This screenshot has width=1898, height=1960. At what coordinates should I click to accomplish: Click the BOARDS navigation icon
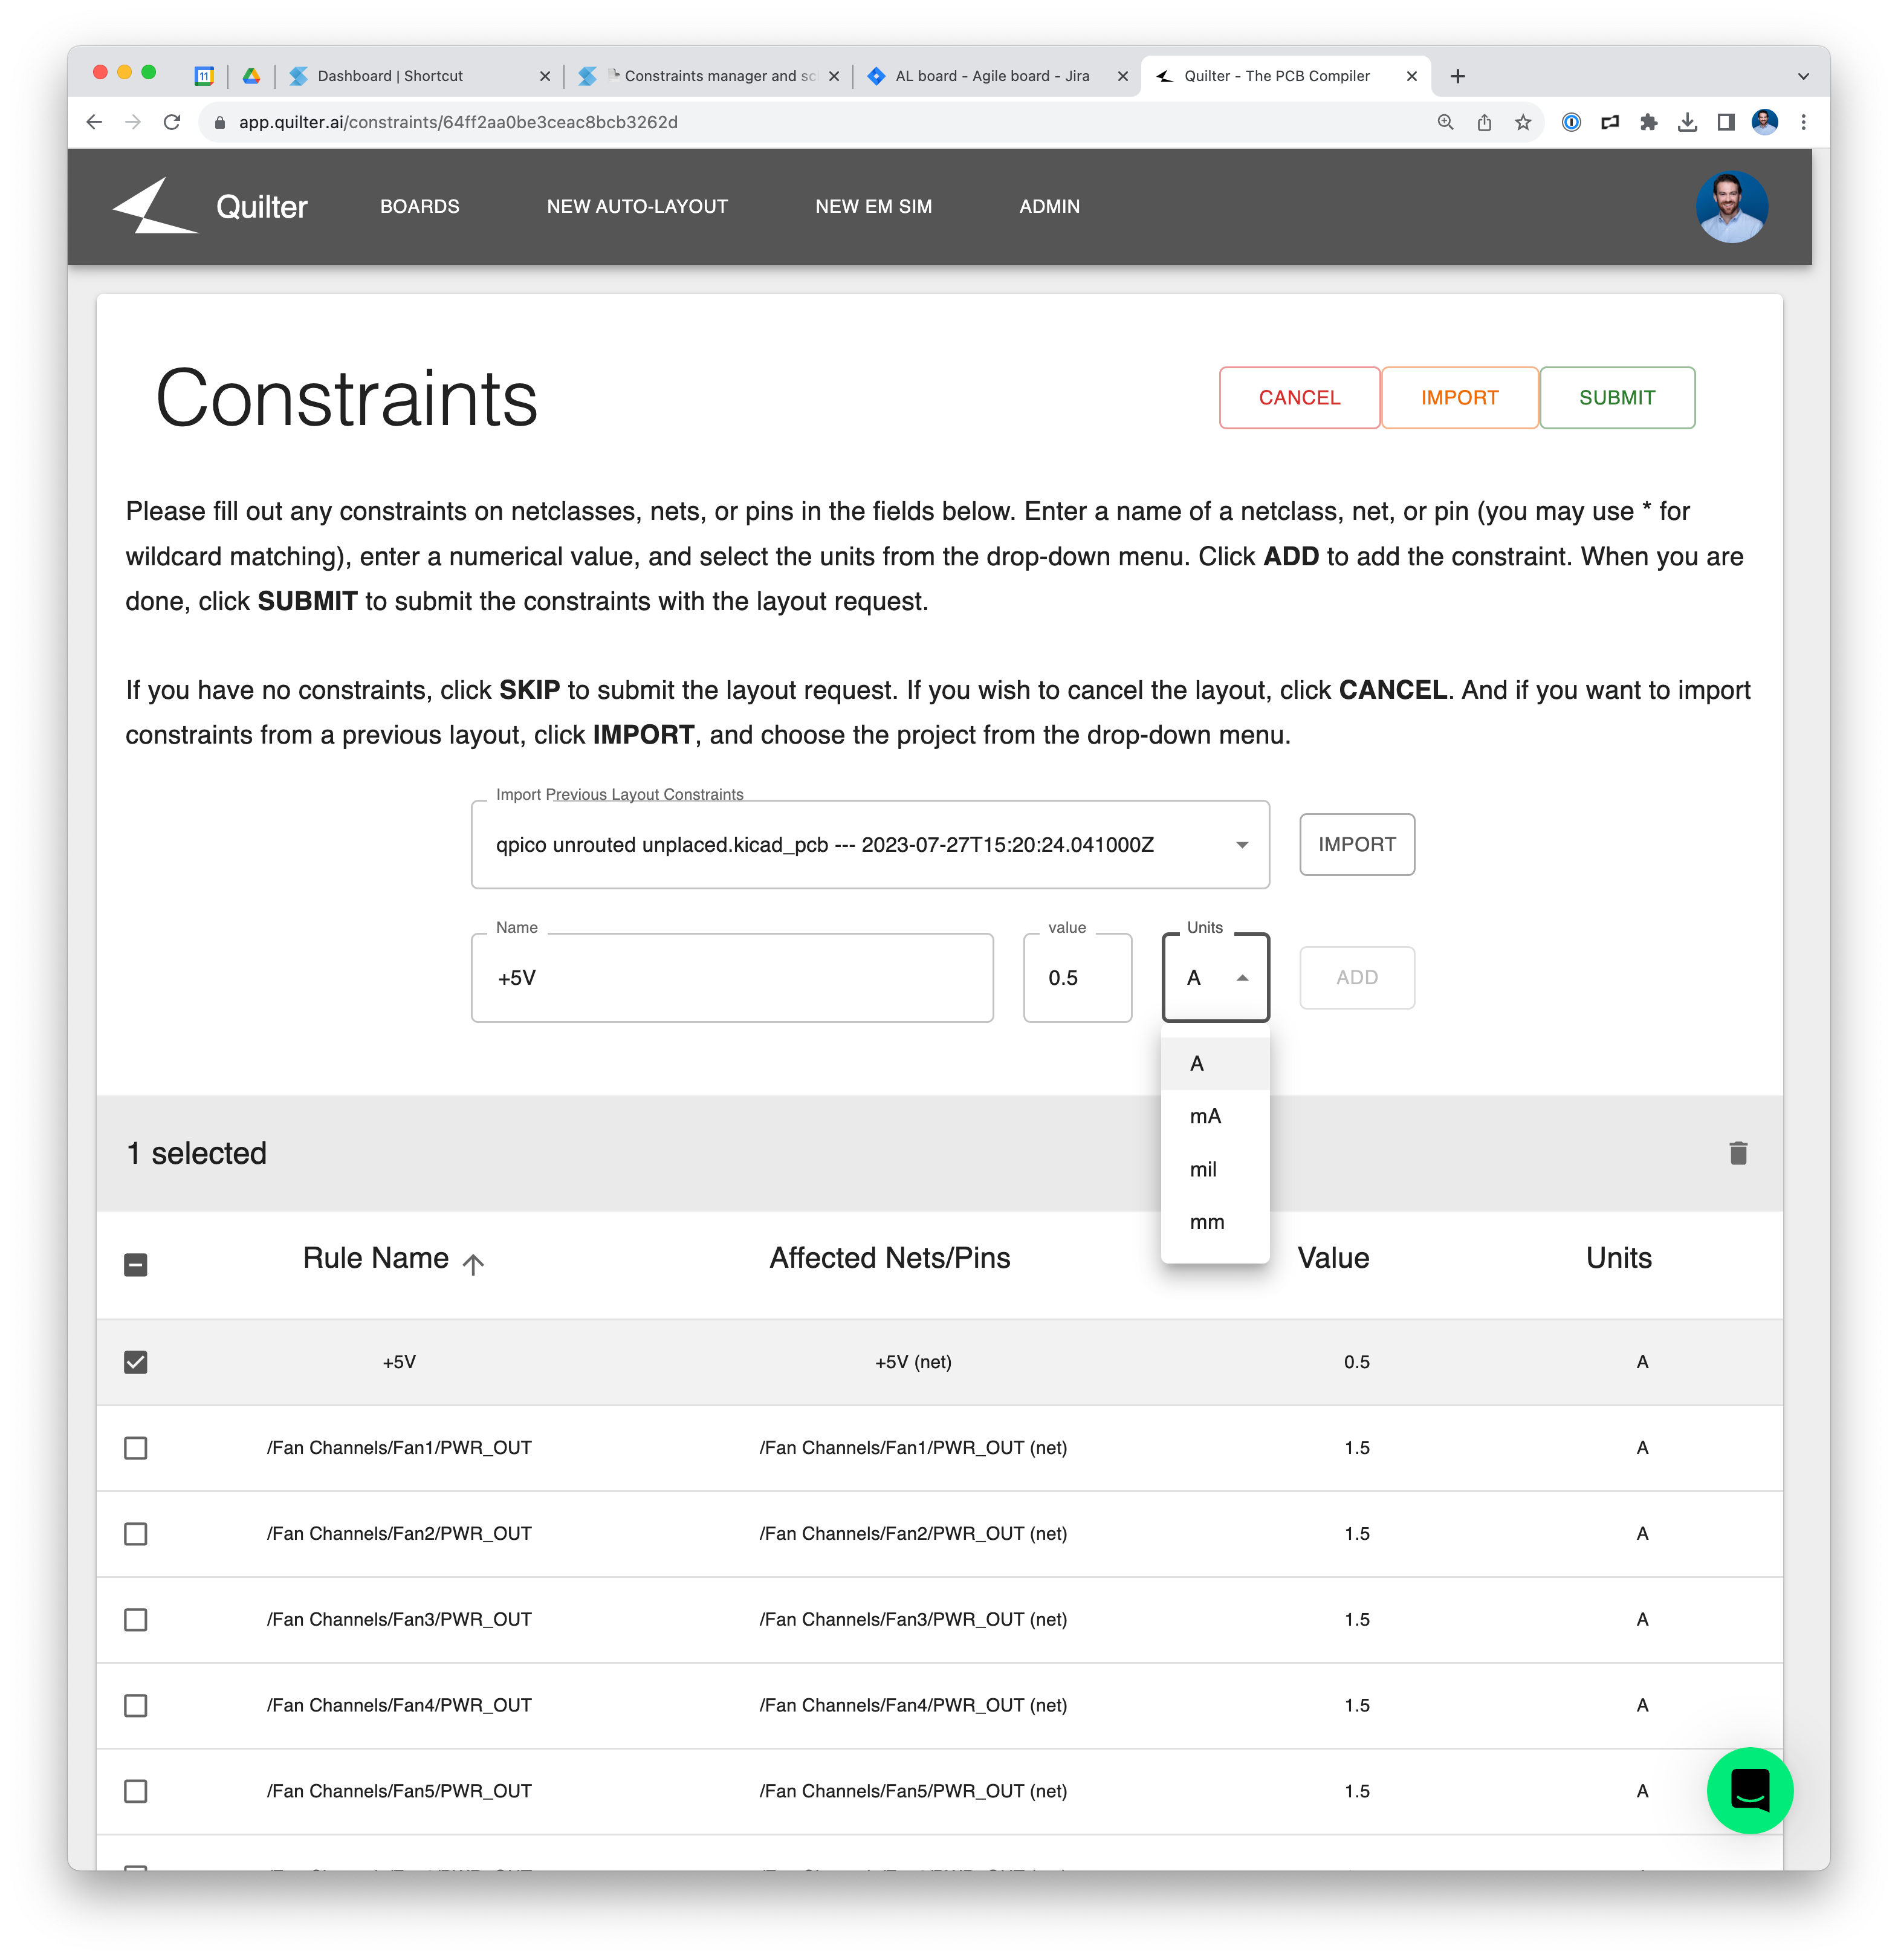click(x=421, y=207)
